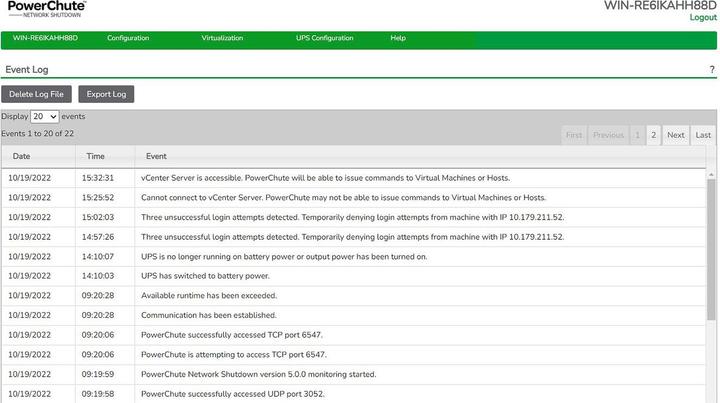The width and height of the screenshot is (720, 403).
Task: Open the Display events count dropdown
Action: pyautogui.click(x=45, y=117)
